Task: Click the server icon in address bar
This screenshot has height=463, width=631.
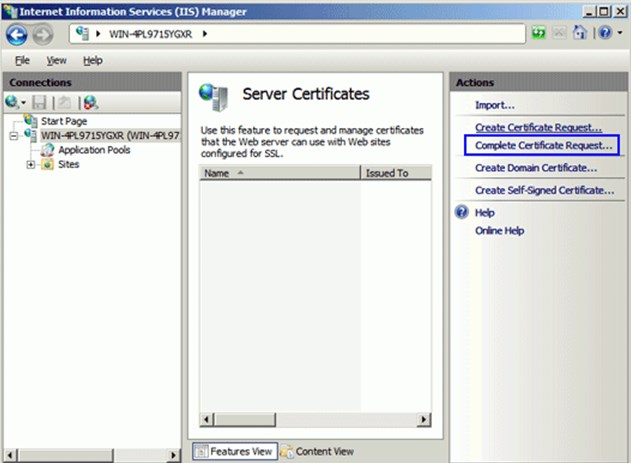Action: (x=82, y=33)
